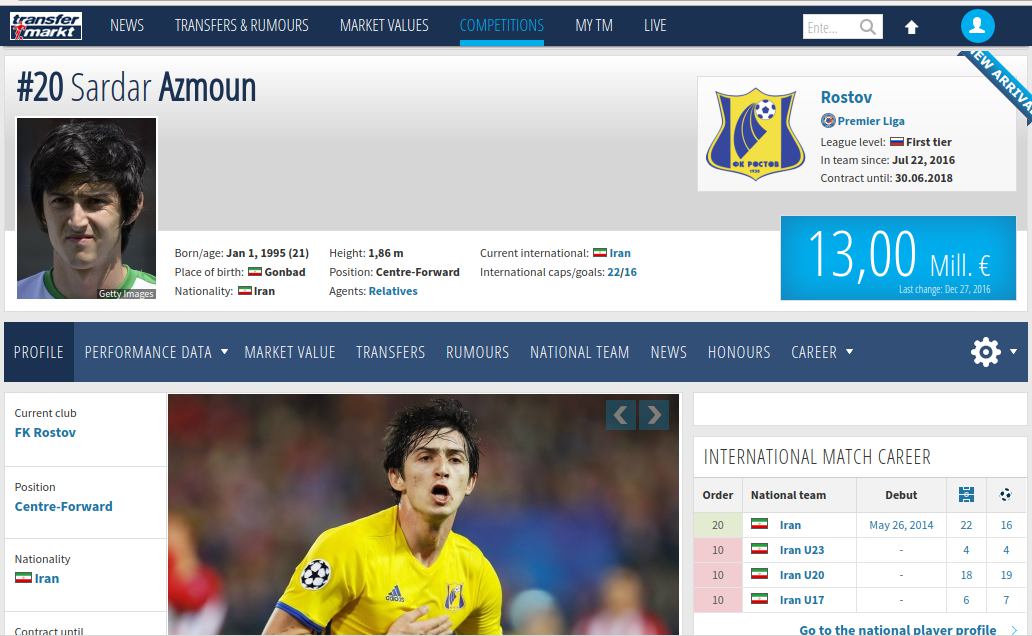
Task: Switch to the player News tab
Action: 669,352
